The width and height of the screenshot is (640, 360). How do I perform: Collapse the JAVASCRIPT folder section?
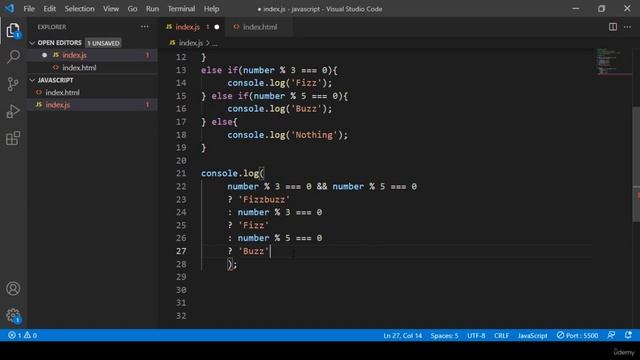(32, 80)
